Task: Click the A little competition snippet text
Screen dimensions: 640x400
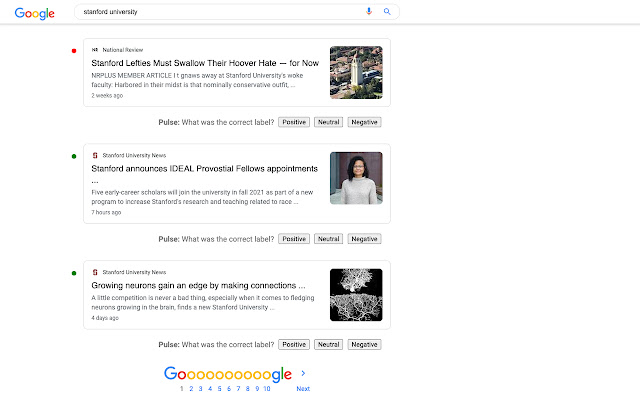Action: click(x=203, y=302)
